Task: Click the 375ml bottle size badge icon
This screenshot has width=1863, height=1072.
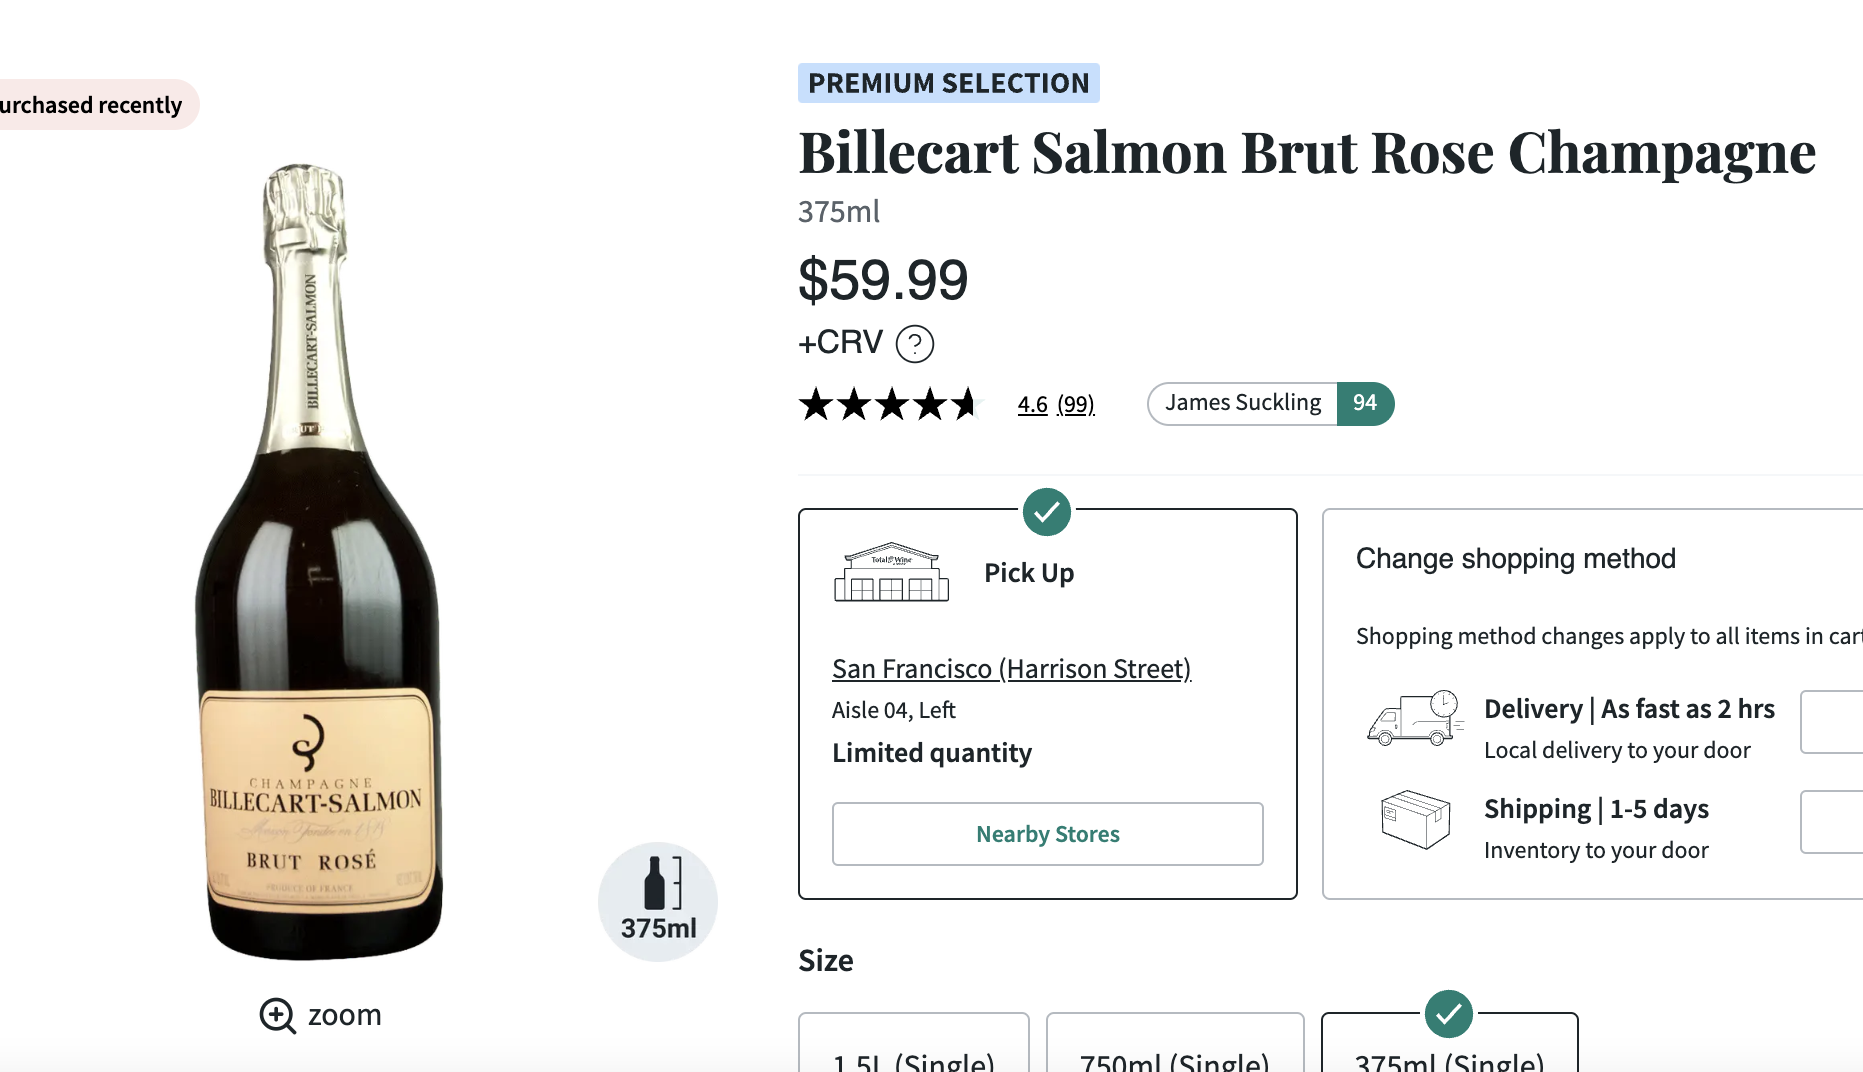Action: point(658,901)
